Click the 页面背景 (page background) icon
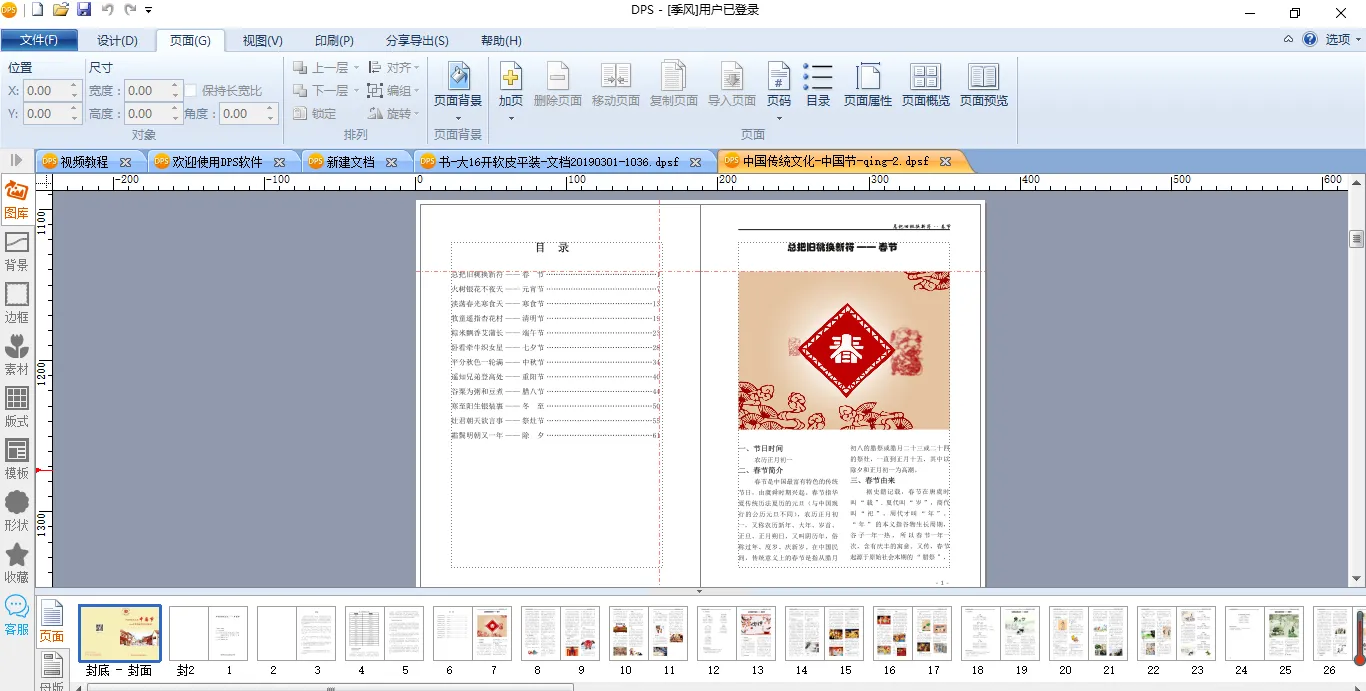Viewport: 1366px width, 691px height. 458,77
